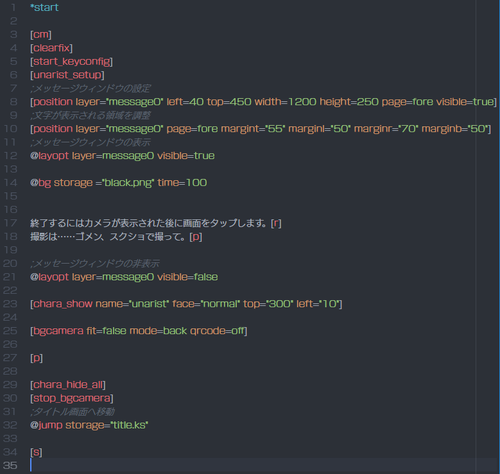Viewport: 500px width, 474px height.
Task: Click line number 14 in the gutter
Action: pos(10,183)
